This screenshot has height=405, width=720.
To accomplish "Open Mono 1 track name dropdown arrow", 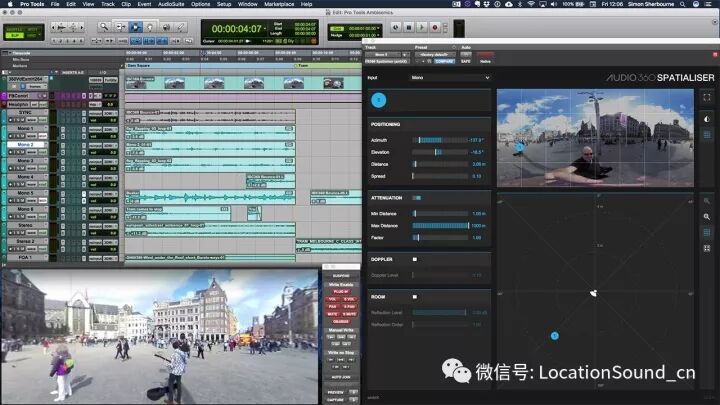I will tap(45, 128).
